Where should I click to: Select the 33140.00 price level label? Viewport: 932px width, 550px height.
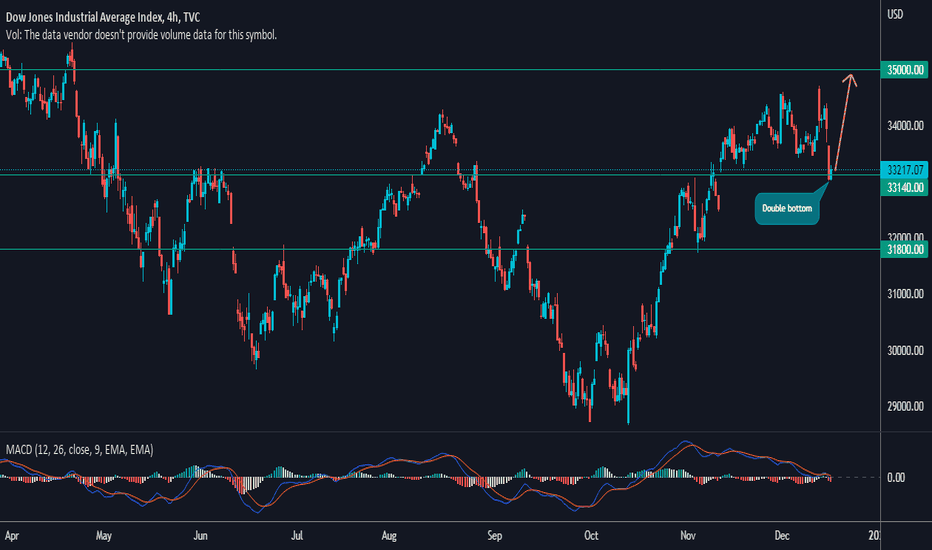point(904,188)
